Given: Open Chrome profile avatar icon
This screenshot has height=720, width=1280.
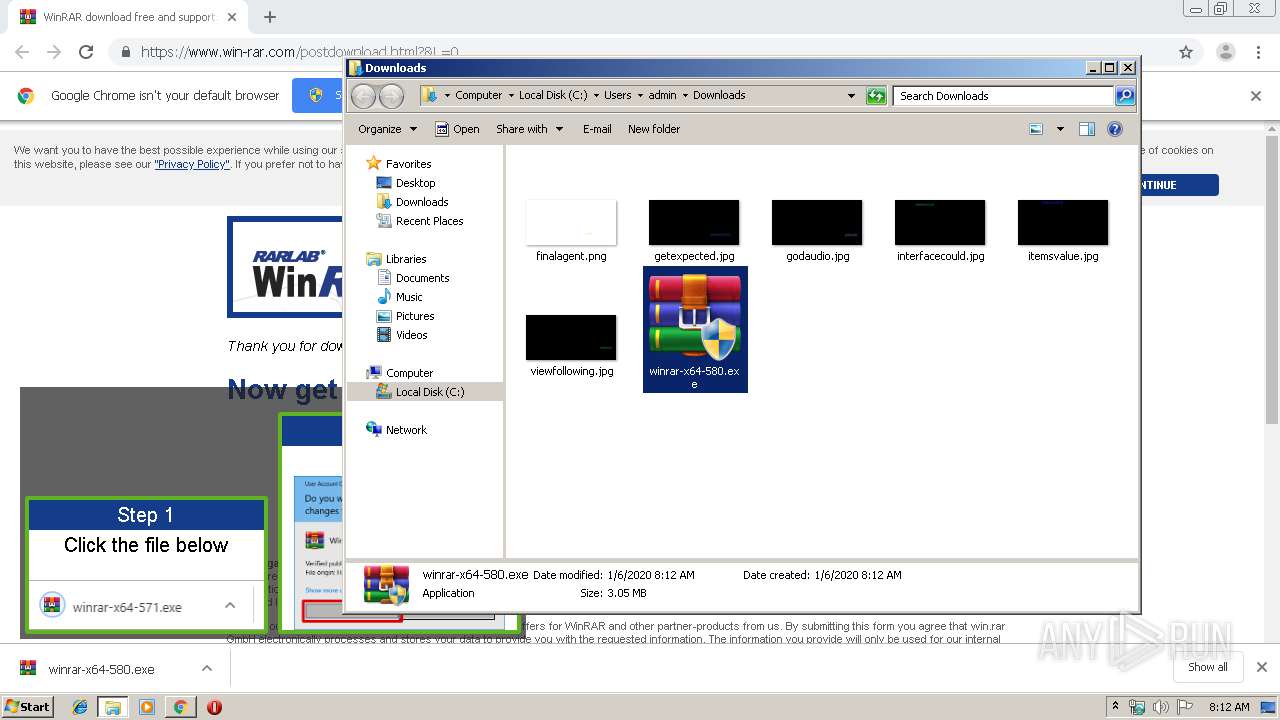Looking at the screenshot, I should click(1225, 52).
